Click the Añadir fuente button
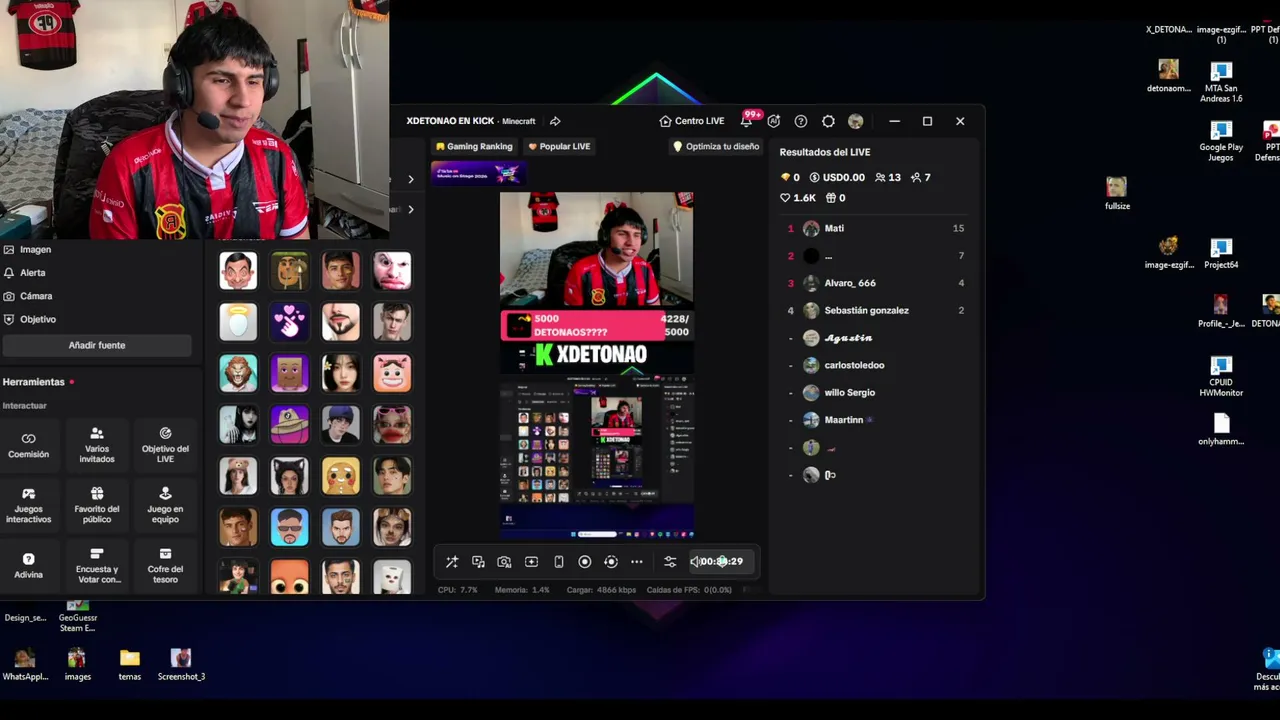Viewport: 1280px width, 720px height. click(x=97, y=345)
